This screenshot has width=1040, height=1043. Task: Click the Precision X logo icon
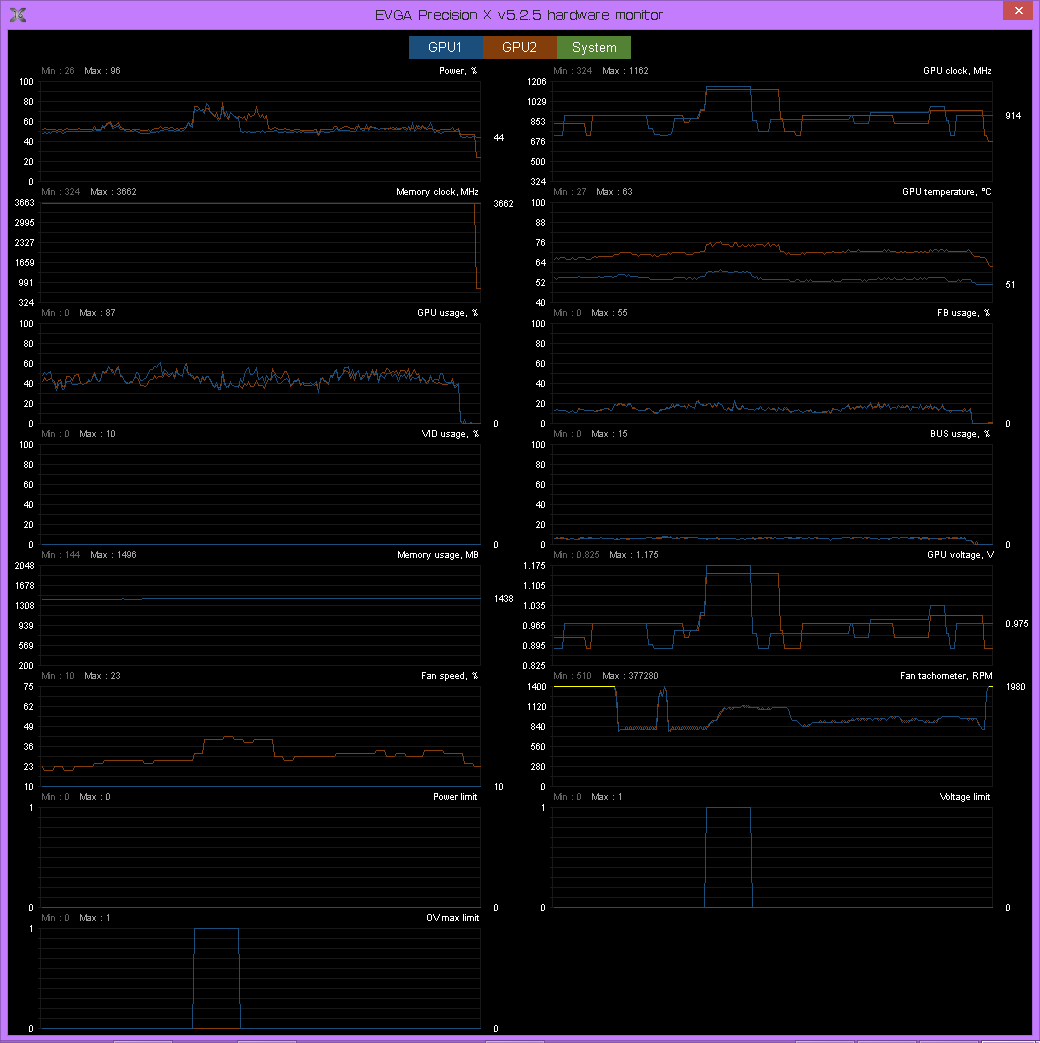click(18, 15)
